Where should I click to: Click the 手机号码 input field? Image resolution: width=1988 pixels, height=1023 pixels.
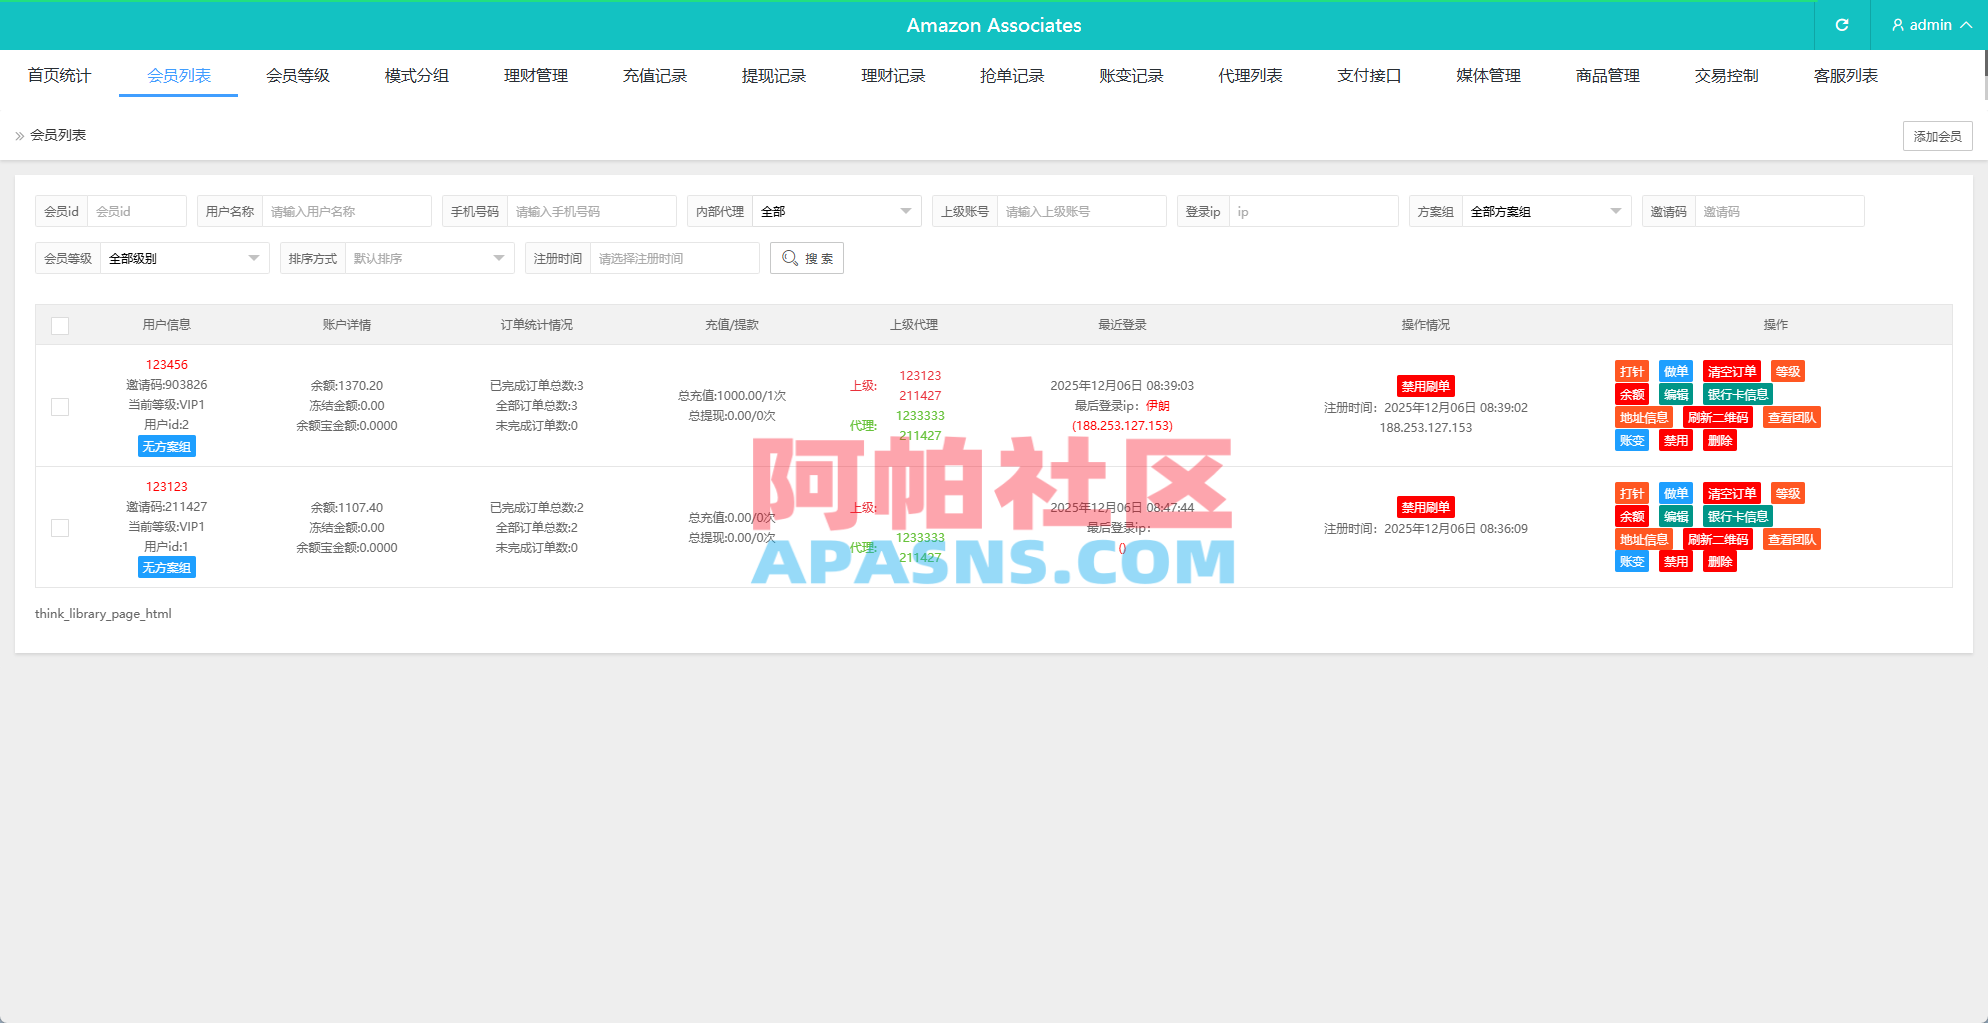tap(592, 211)
